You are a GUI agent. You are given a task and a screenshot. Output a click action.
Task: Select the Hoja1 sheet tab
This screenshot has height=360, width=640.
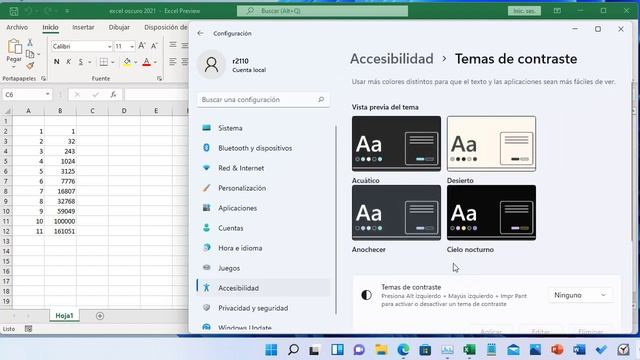point(64,316)
